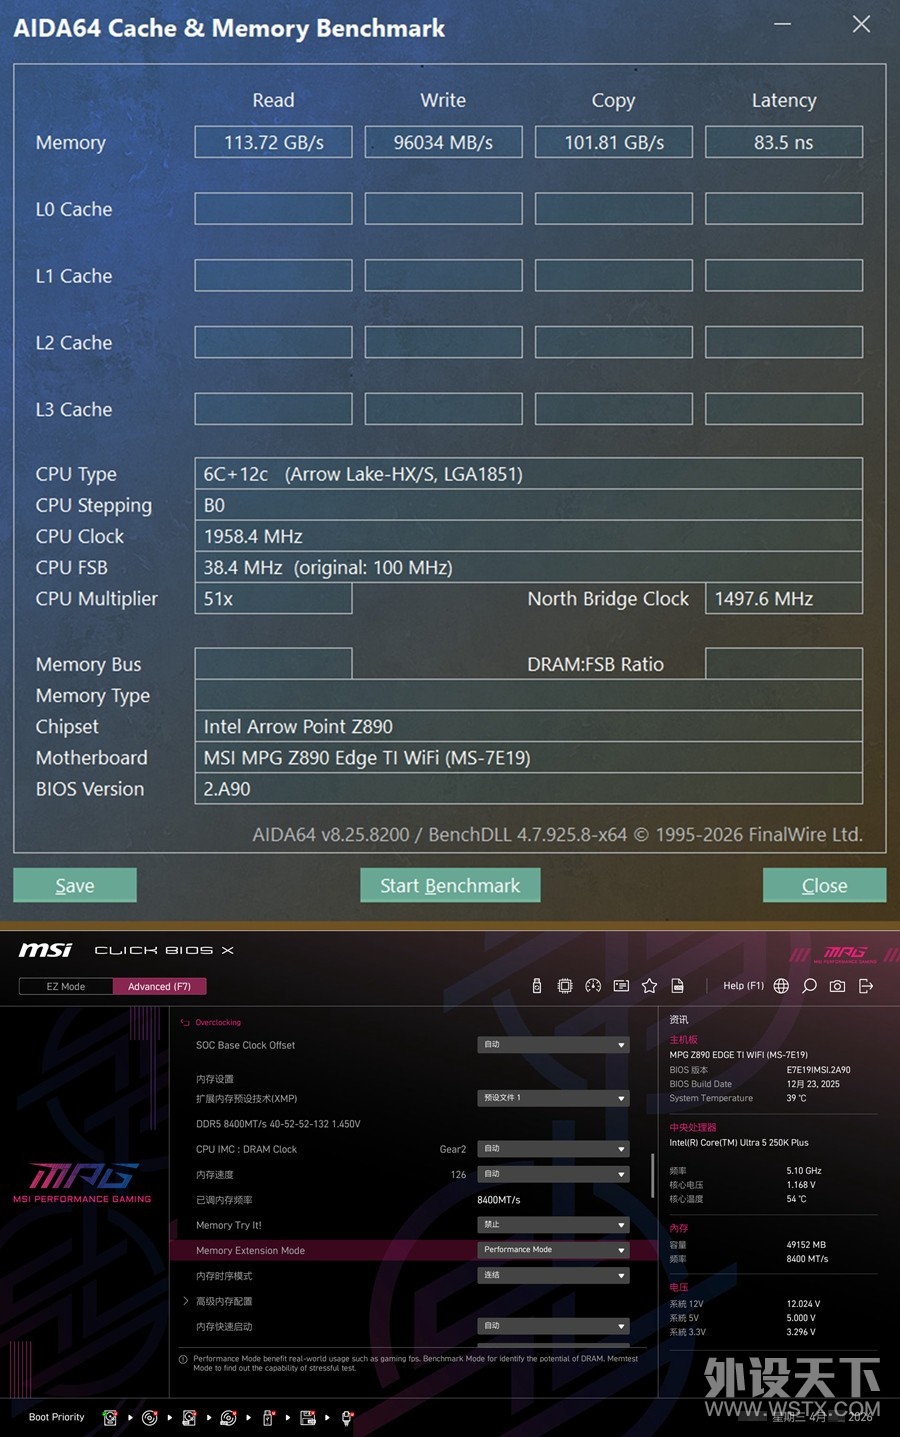Click the MSI logo in Click BIOS header
The height and width of the screenshot is (1437, 900).
click(x=45, y=950)
